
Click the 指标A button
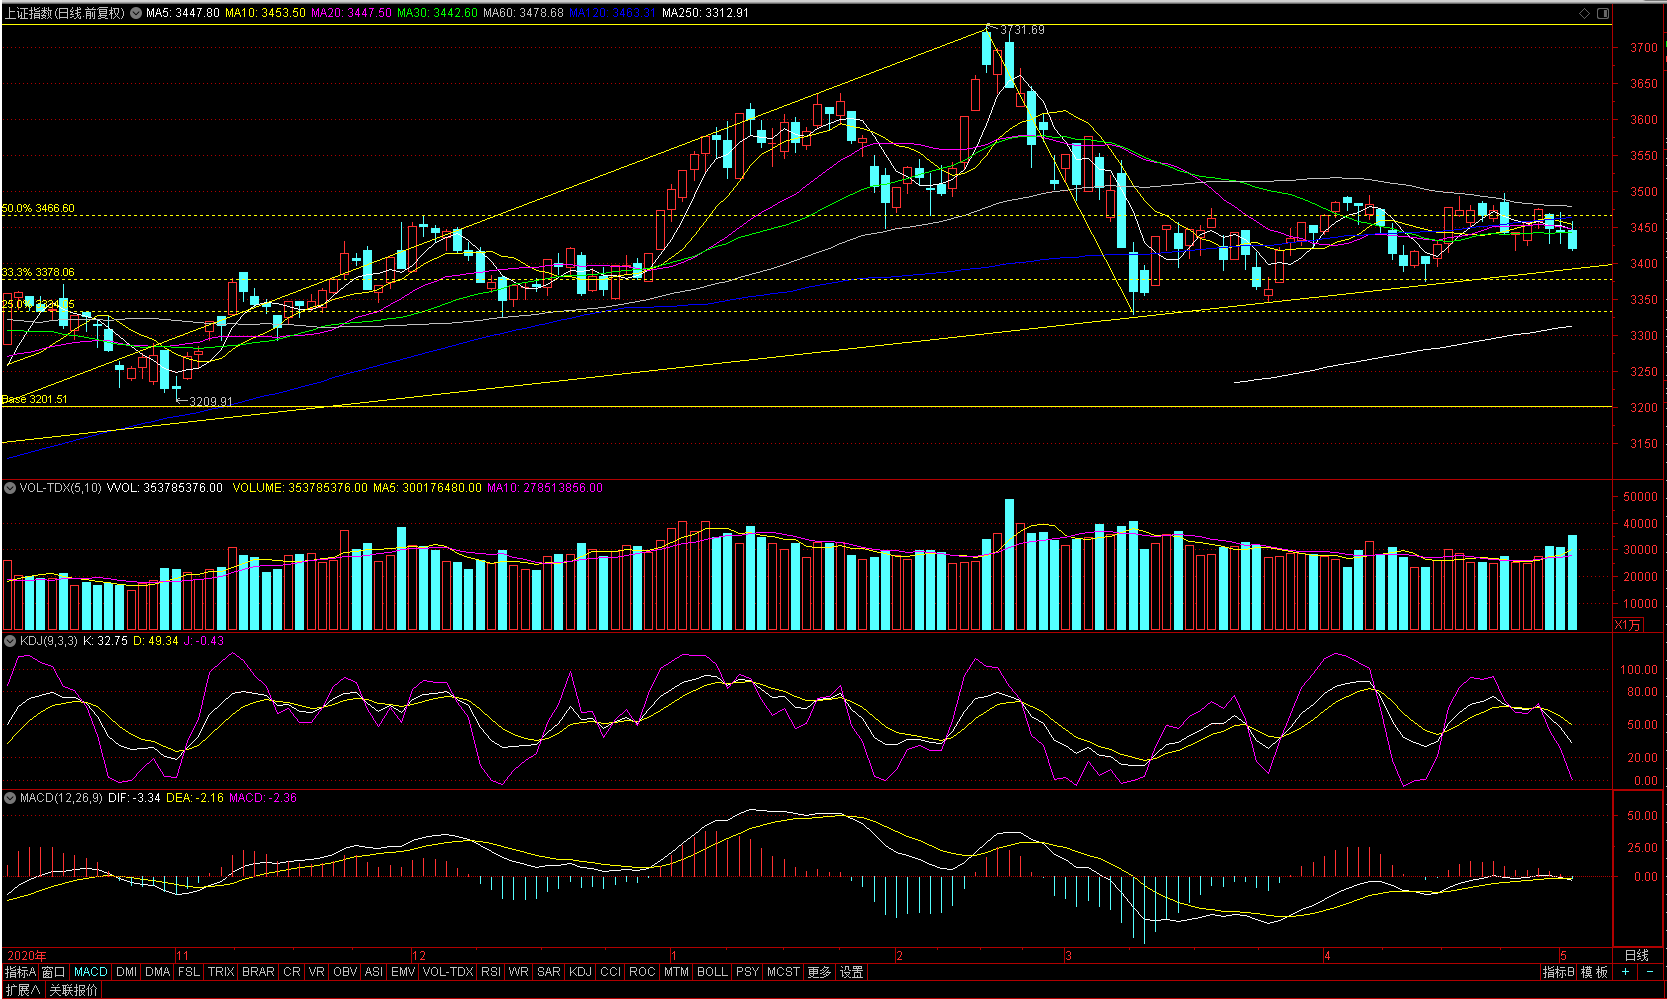coord(20,972)
